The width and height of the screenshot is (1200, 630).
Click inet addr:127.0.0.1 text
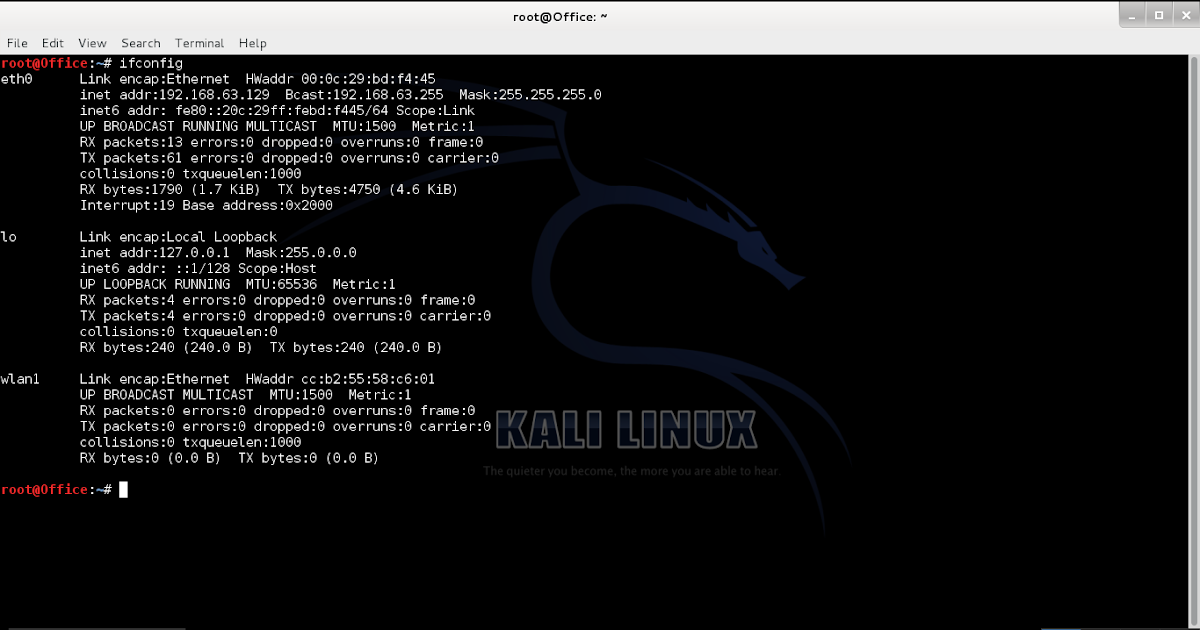(x=155, y=253)
